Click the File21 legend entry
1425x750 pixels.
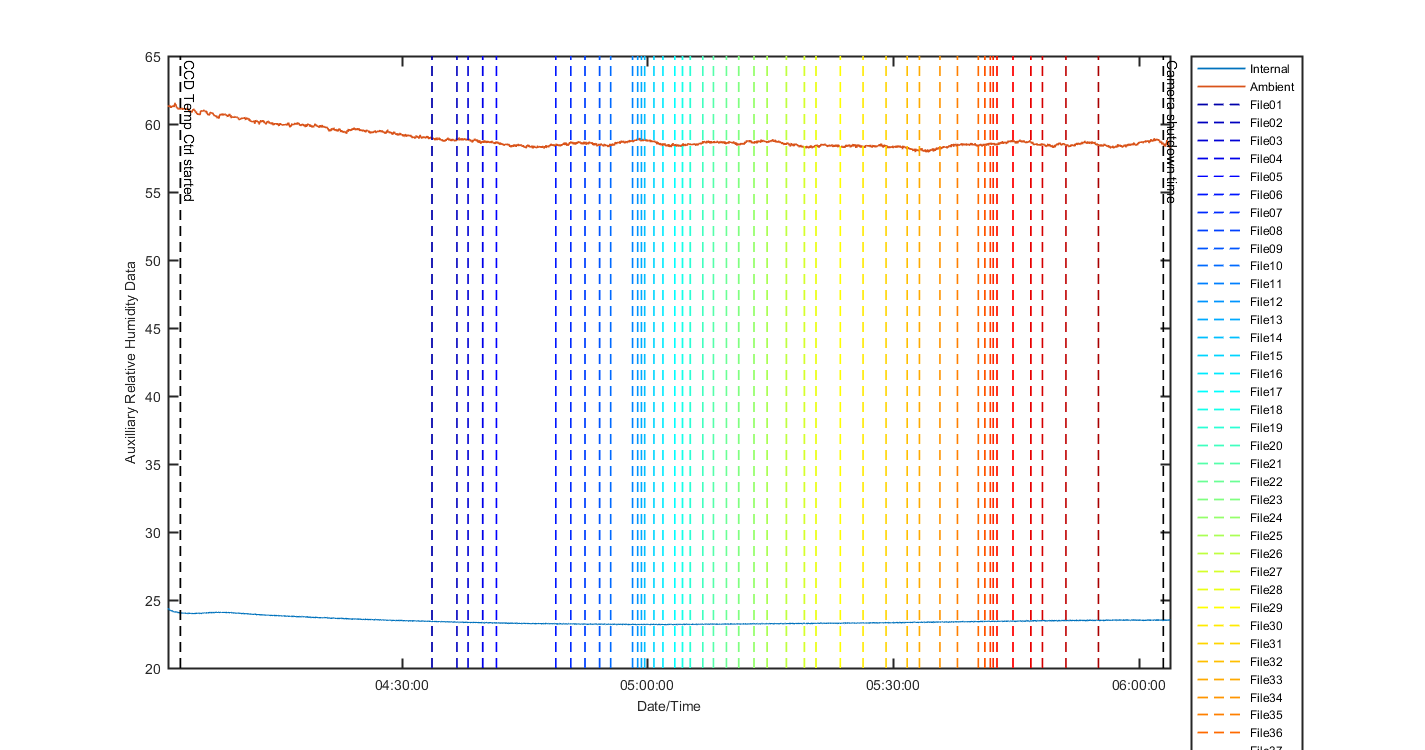[x=1241, y=464]
